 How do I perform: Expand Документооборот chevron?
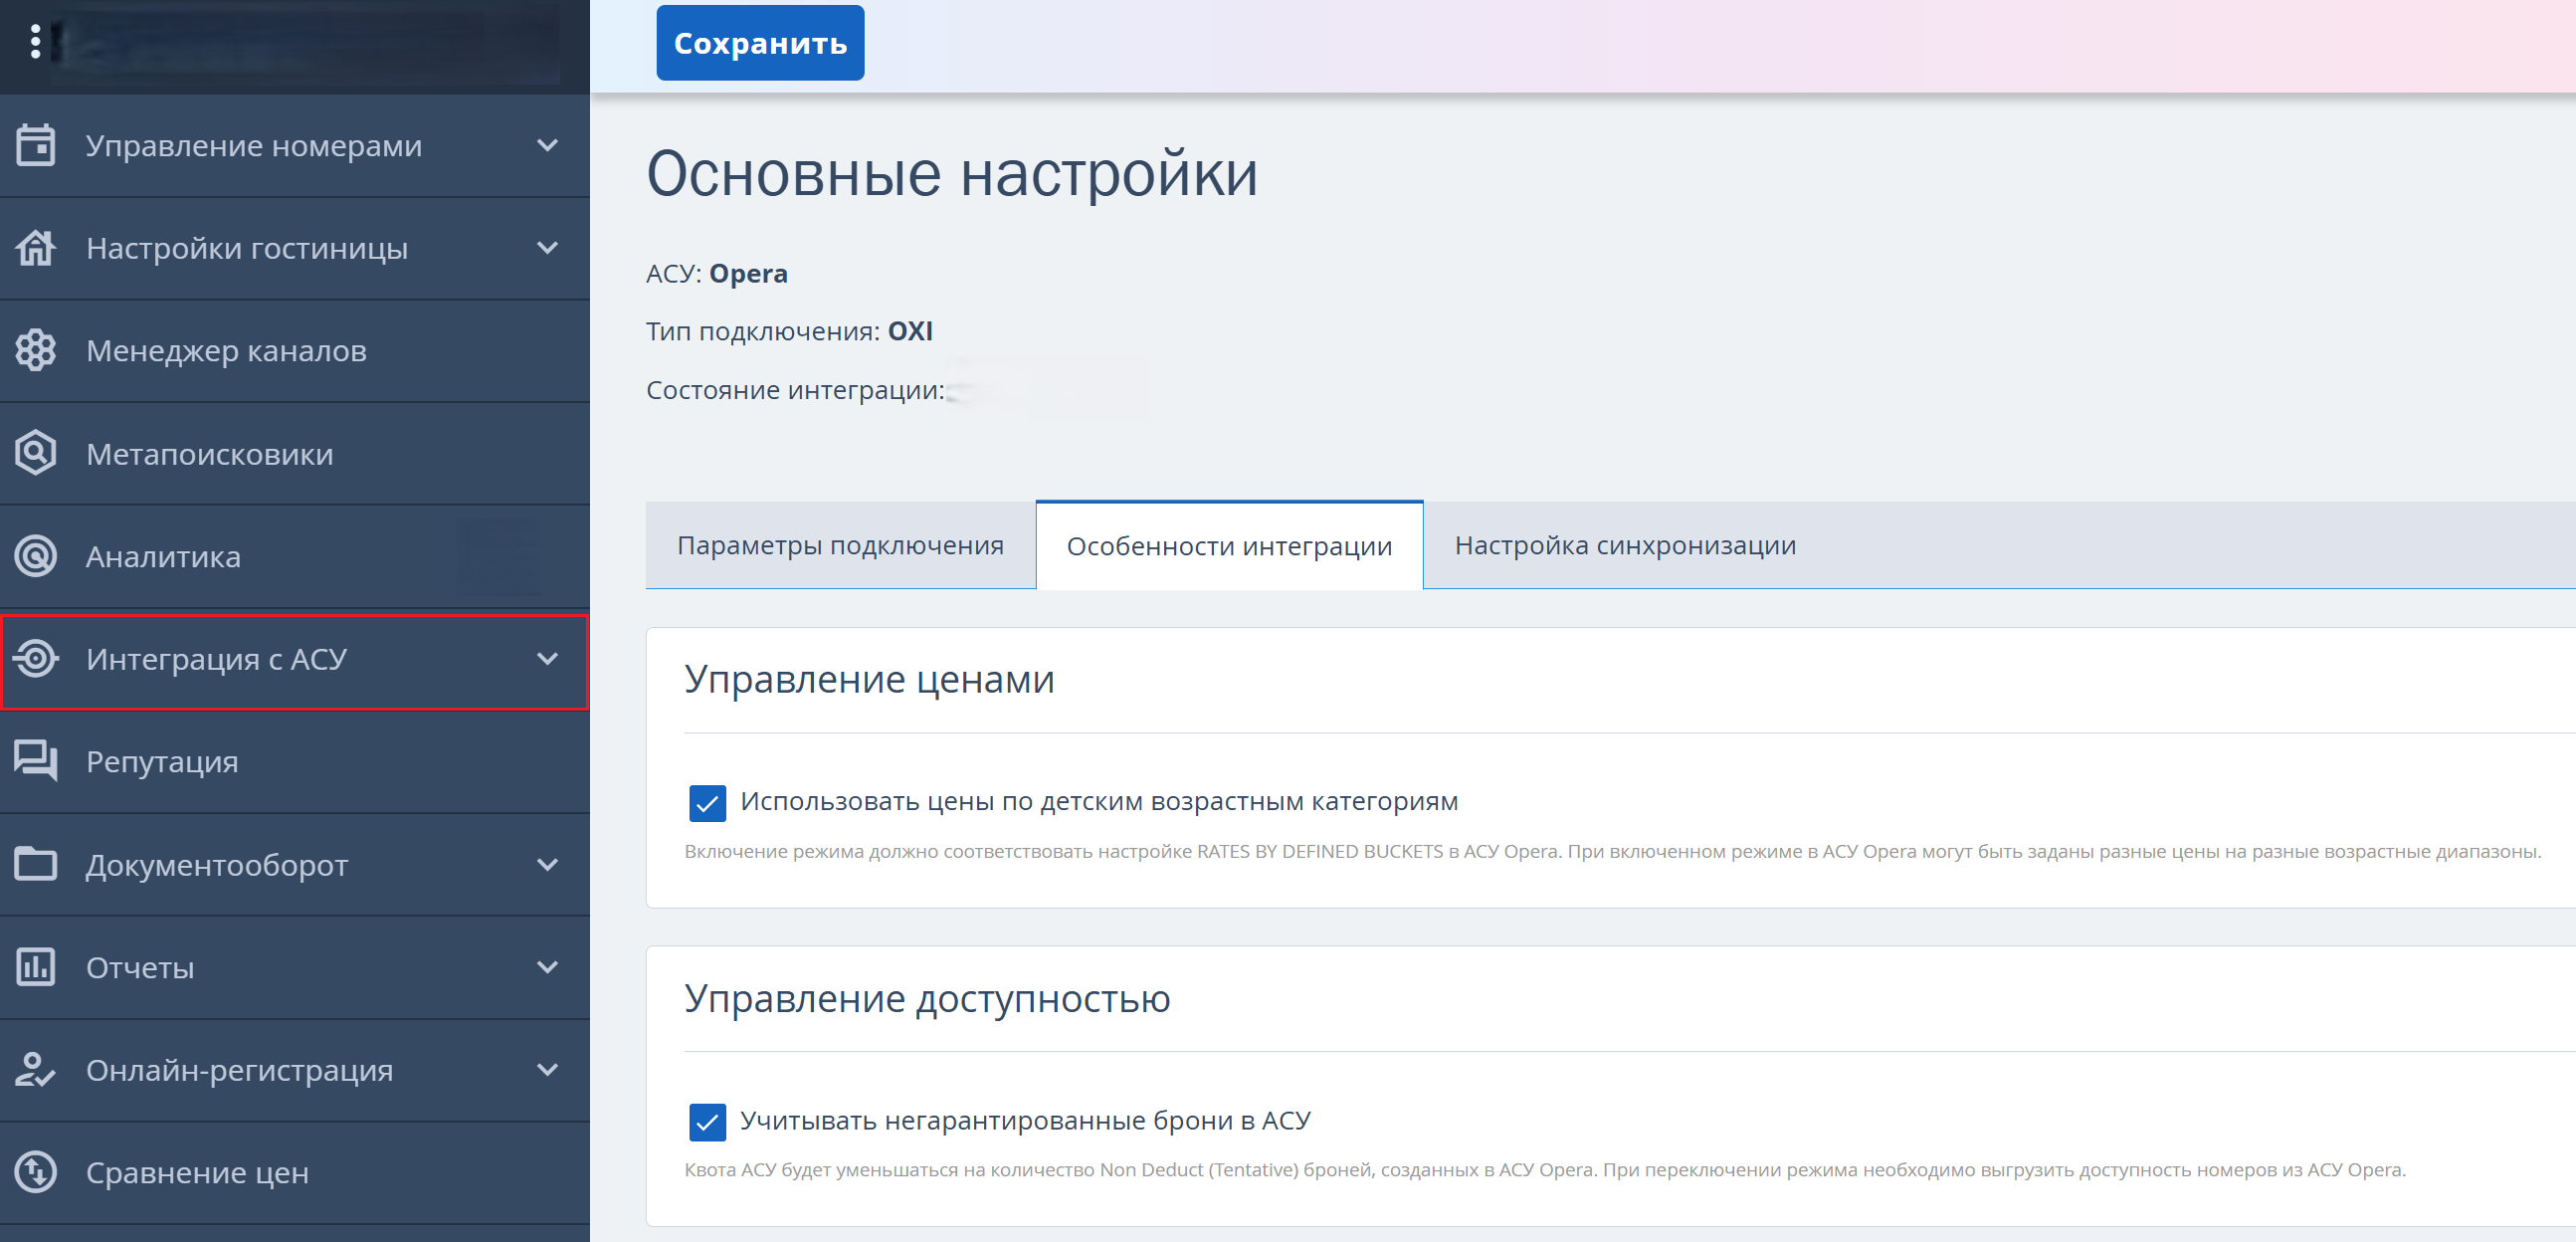point(547,865)
